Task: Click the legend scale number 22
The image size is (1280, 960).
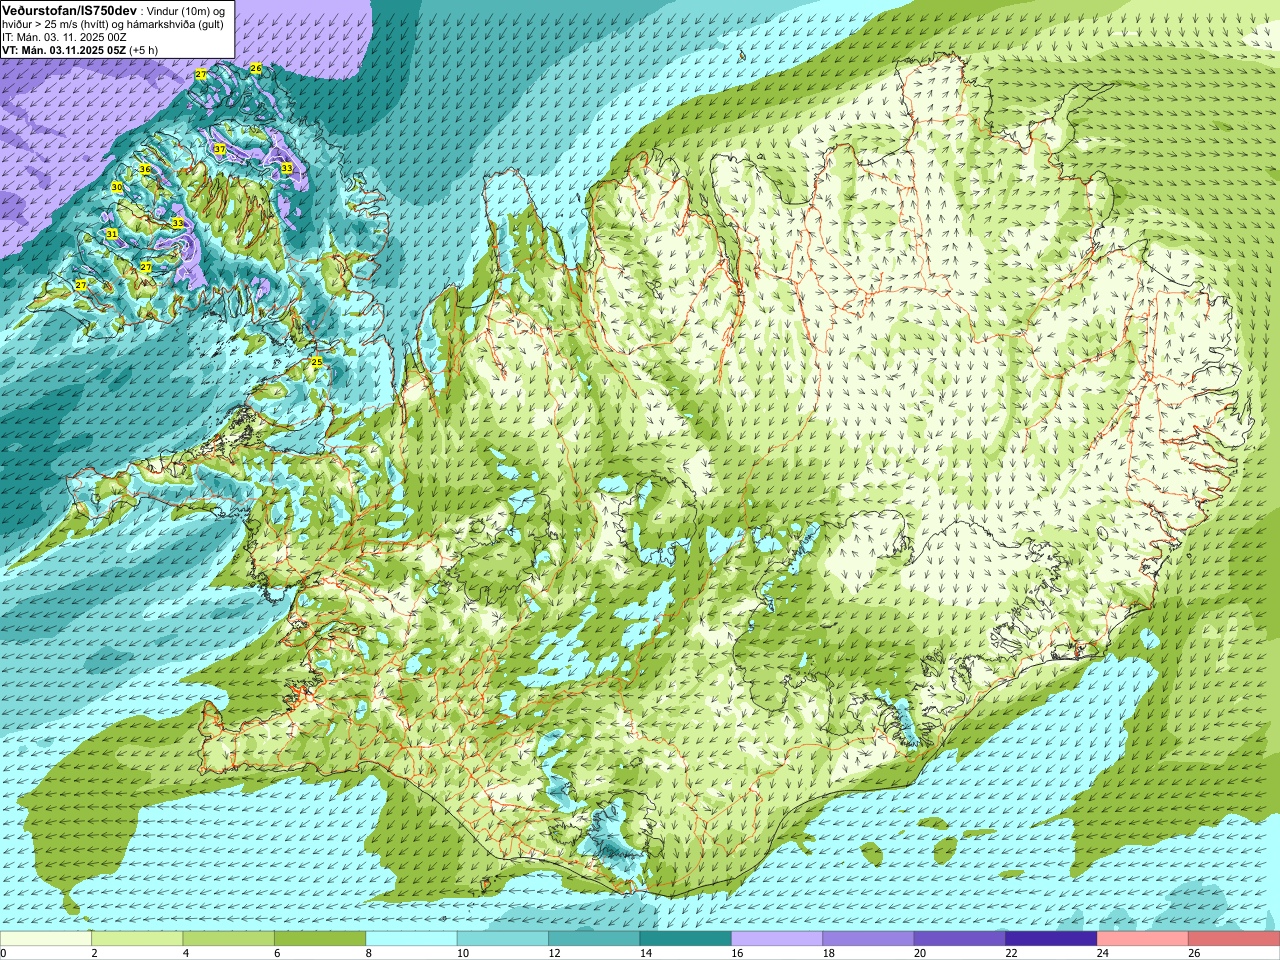Action: [x=1011, y=953]
